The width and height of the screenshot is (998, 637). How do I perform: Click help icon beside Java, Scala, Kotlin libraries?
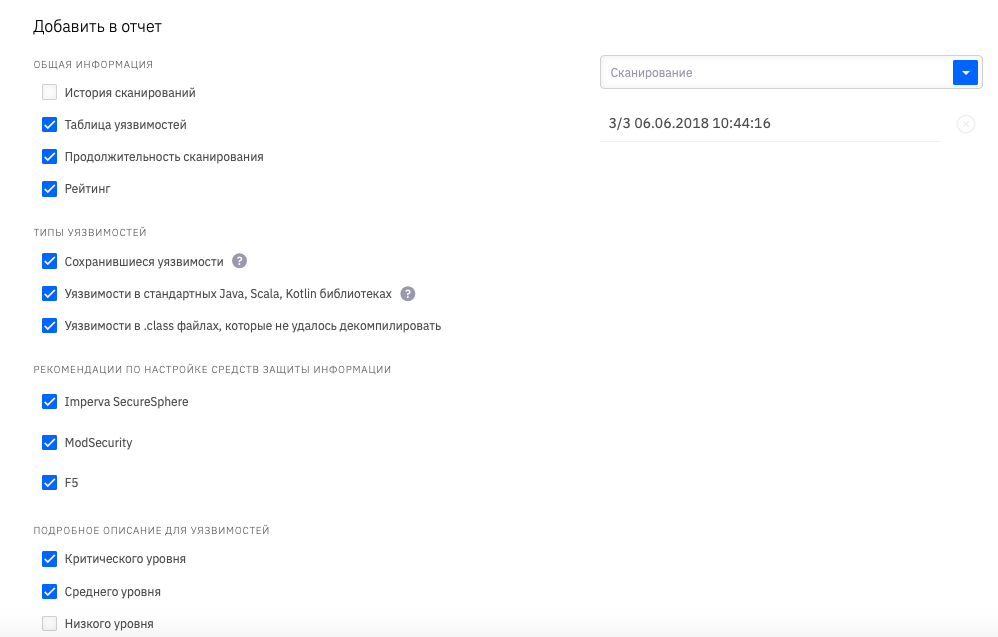pos(407,294)
